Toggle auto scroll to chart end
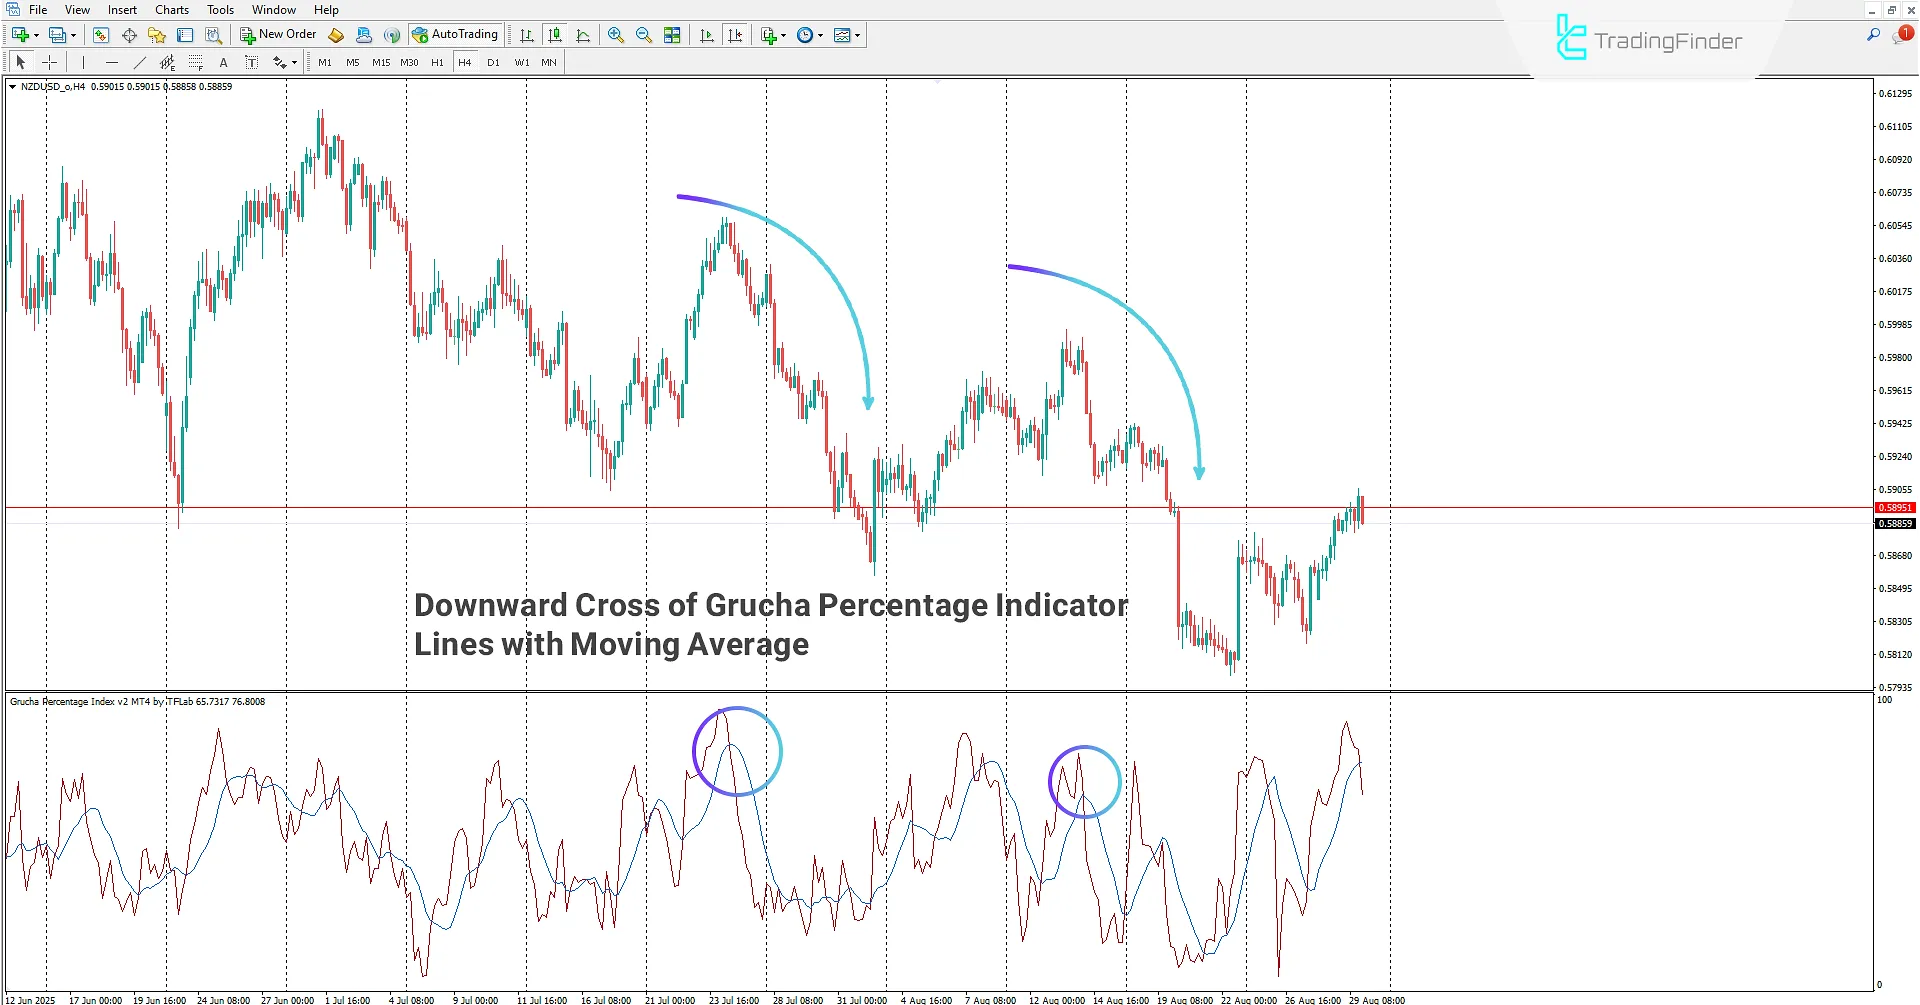 pos(706,34)
